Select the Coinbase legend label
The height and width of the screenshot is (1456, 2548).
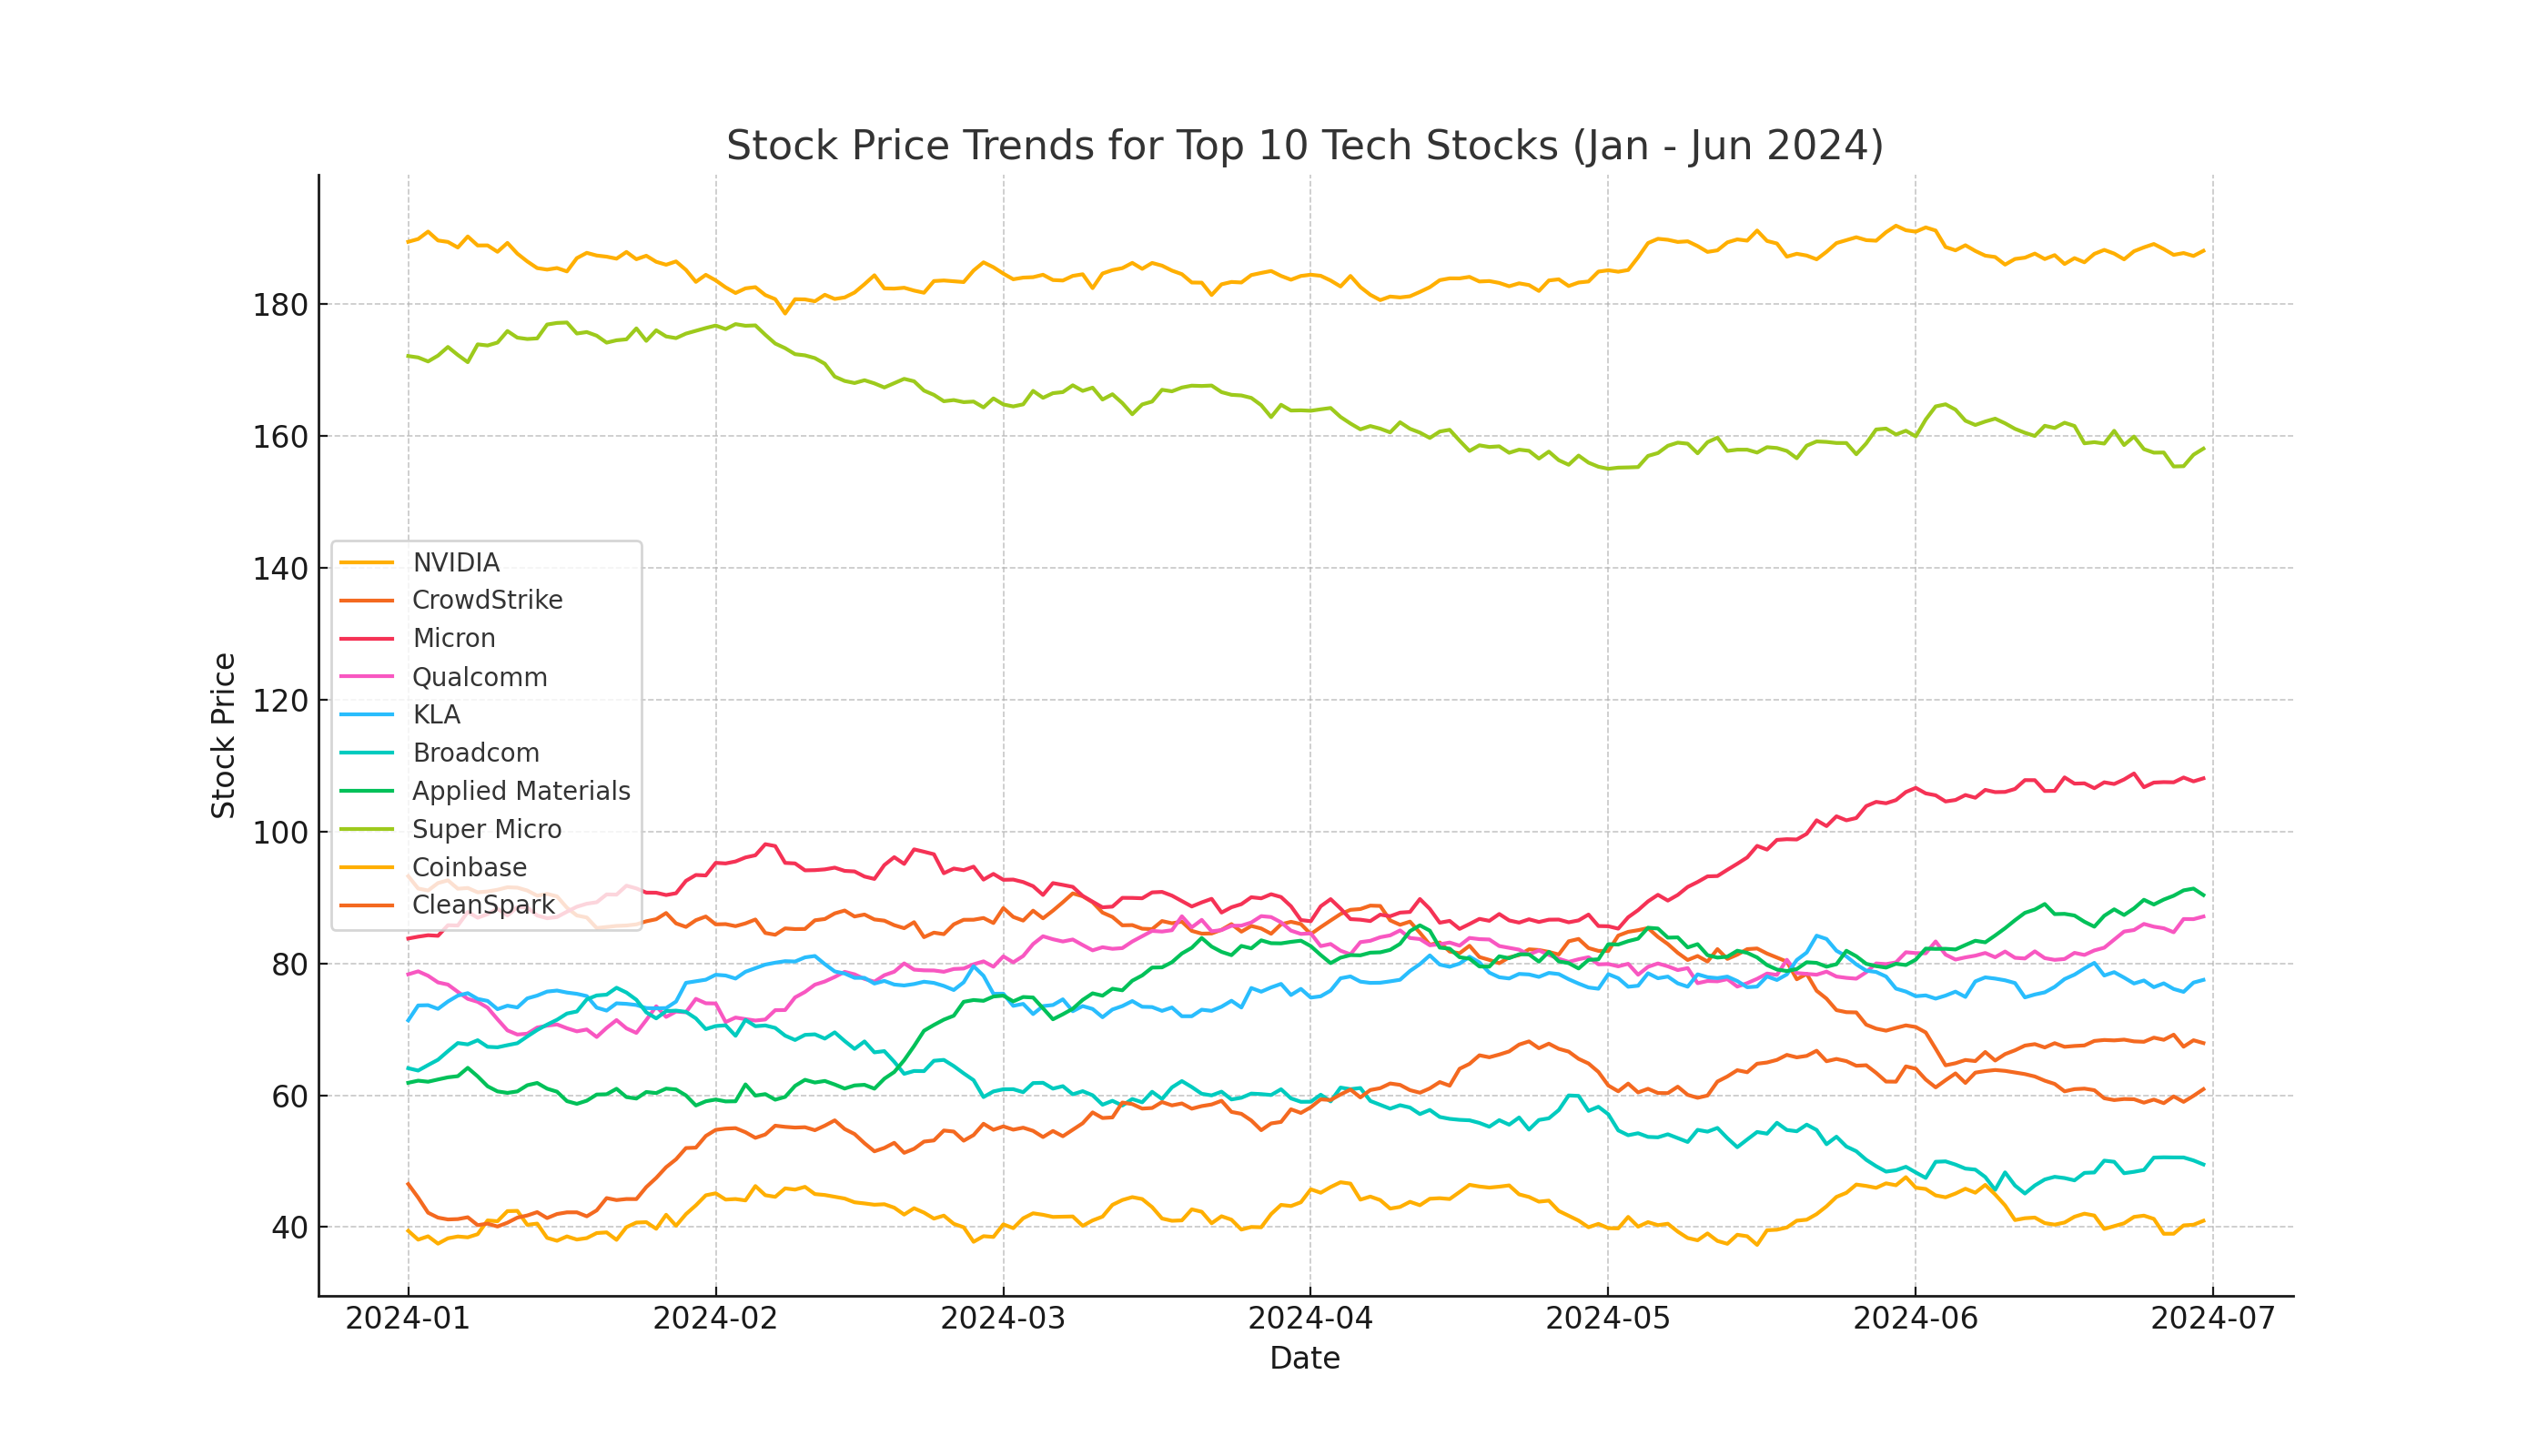(x=469, y=867)
